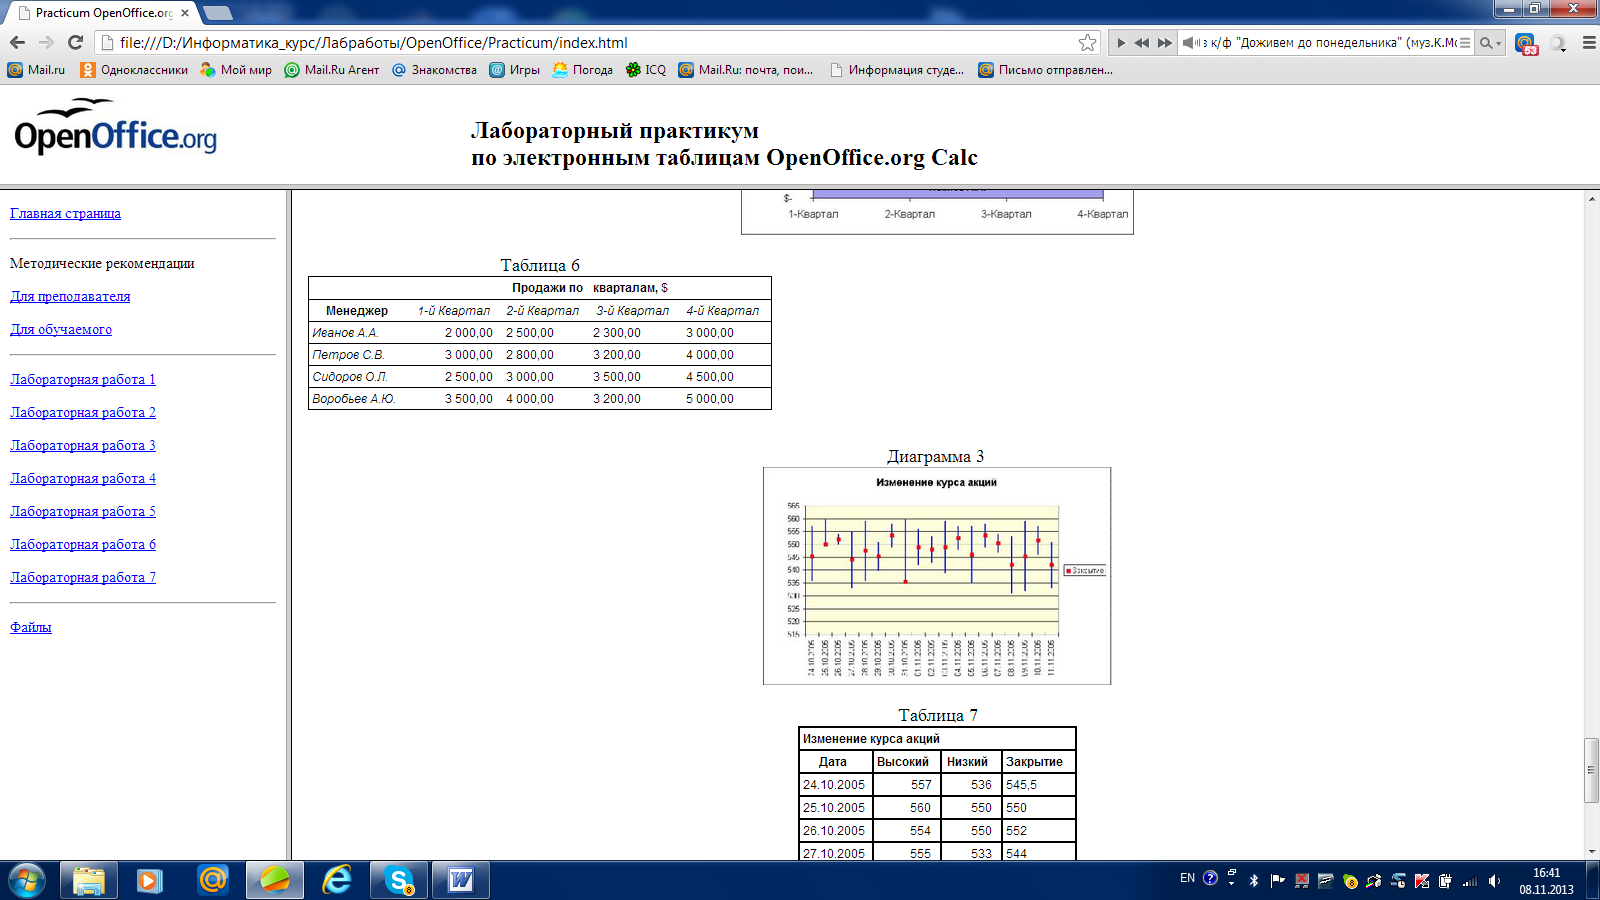The image size is (1600, 900).
Task: Click the grey Sputnik extension icon
Action: (x=1558, y=43)
